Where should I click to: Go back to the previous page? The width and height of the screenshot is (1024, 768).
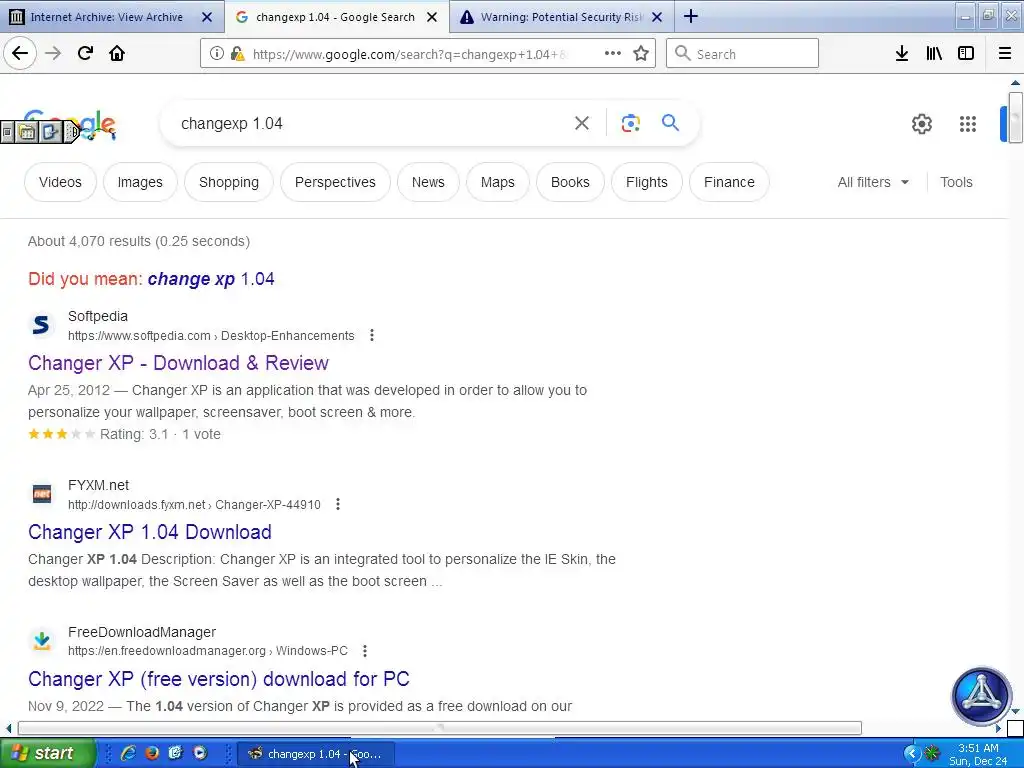[x=20, y=54]
